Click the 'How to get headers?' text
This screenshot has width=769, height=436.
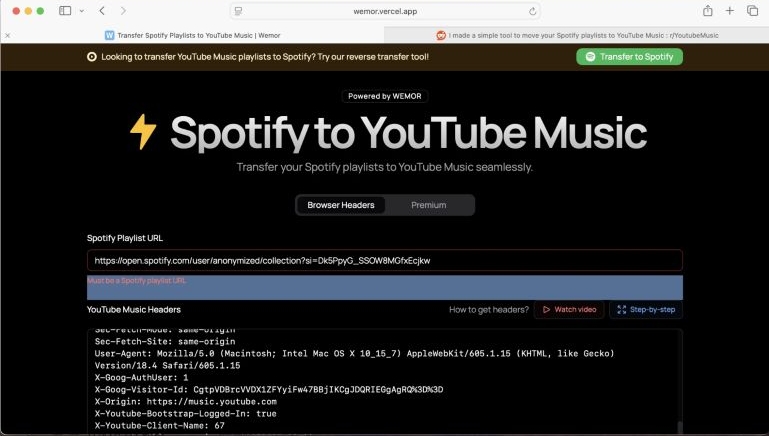[x=489, y=309]
